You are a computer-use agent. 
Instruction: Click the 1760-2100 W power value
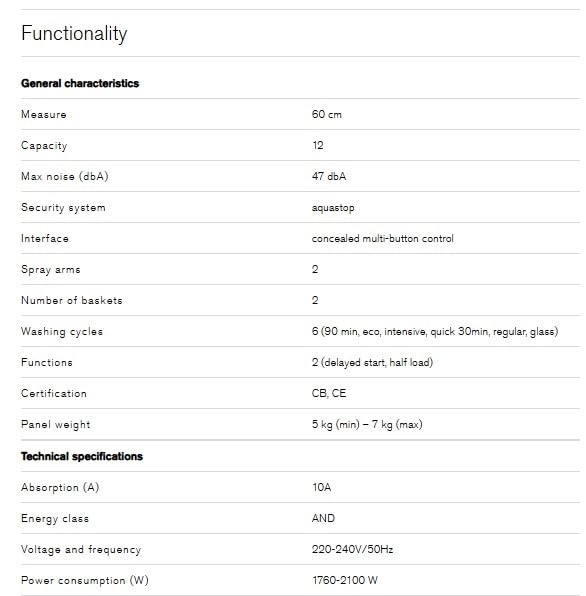345,580
